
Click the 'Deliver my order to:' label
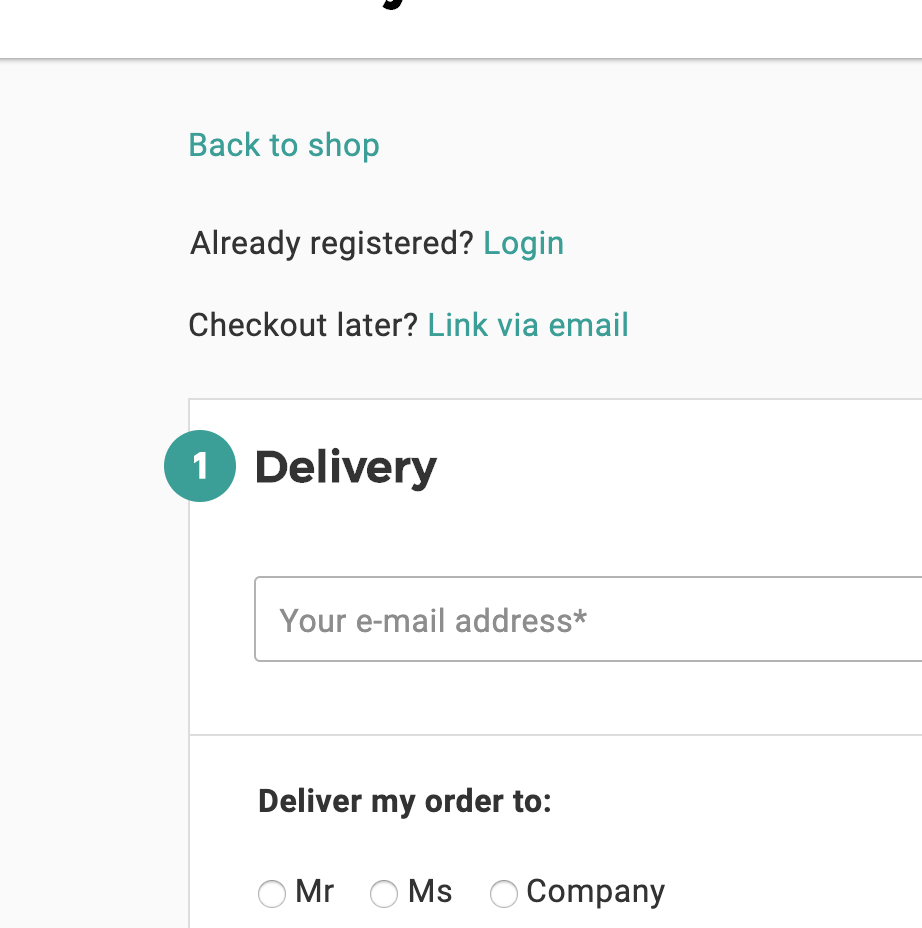[x=405, y=801]
